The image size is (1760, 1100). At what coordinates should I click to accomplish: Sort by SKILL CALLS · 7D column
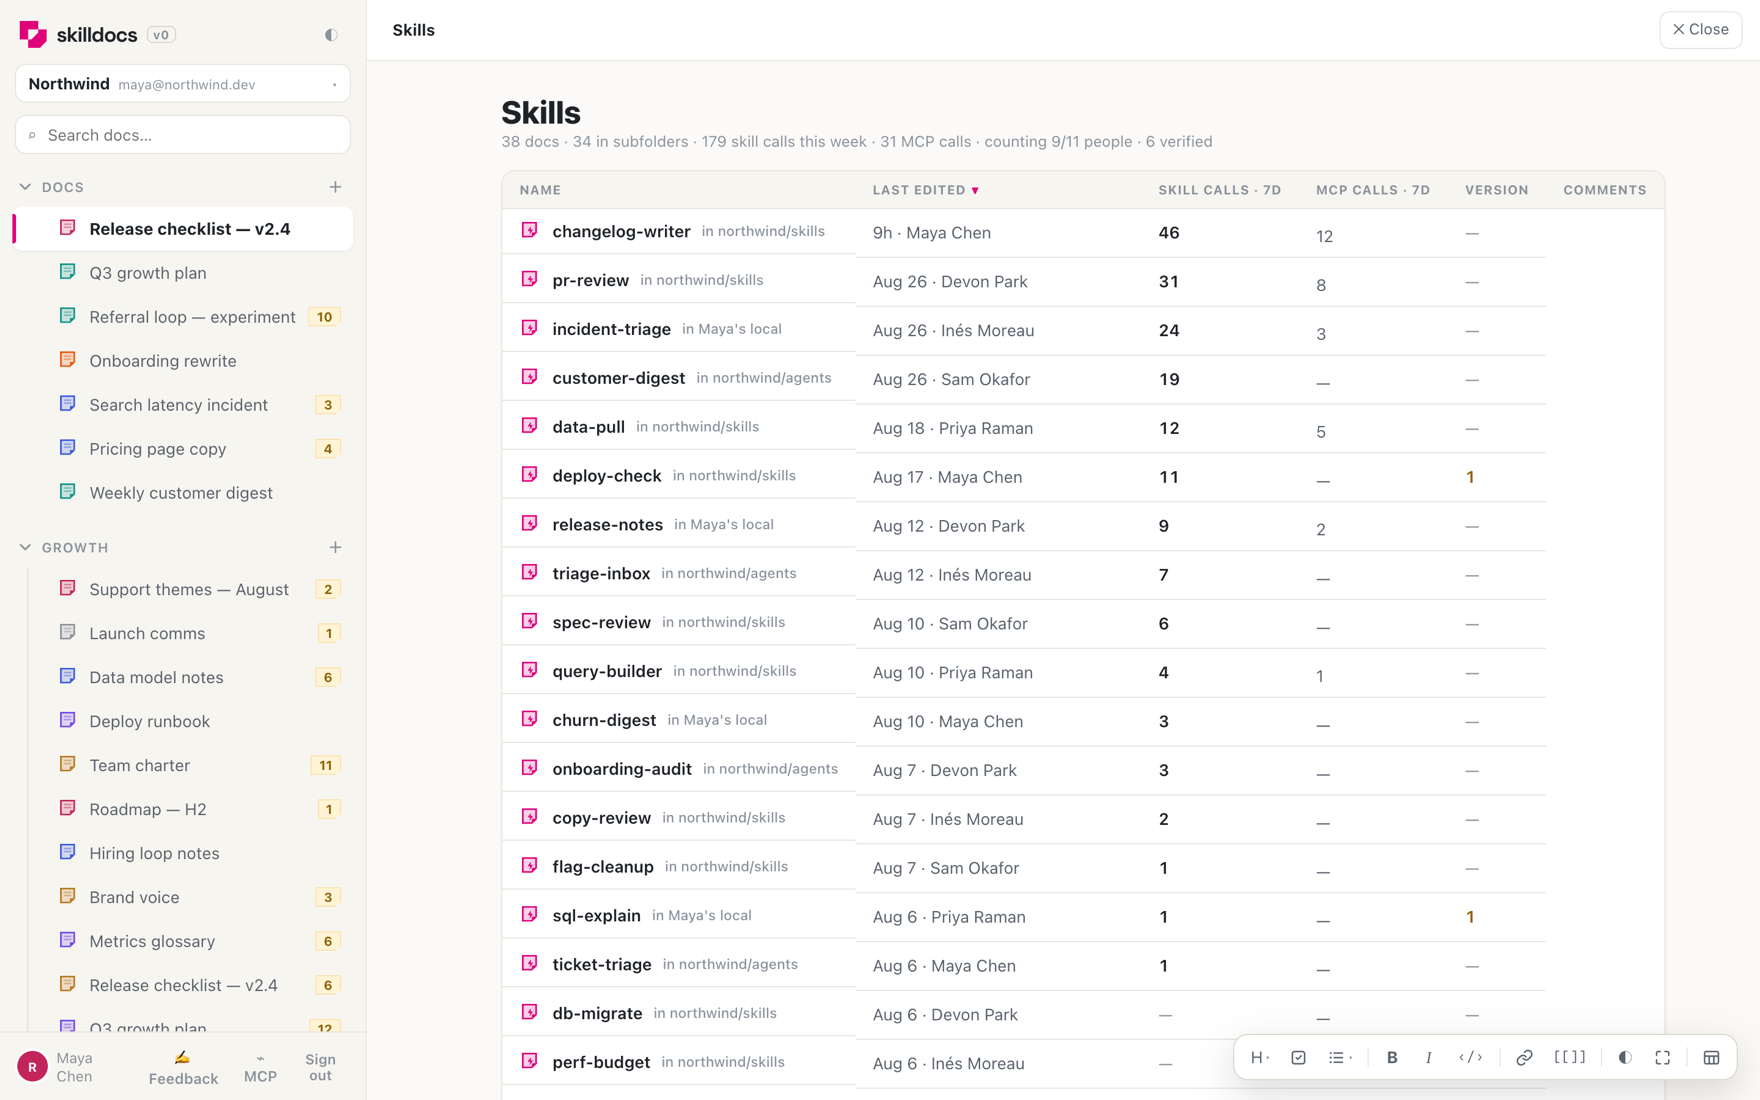[x=1219, y=190]
